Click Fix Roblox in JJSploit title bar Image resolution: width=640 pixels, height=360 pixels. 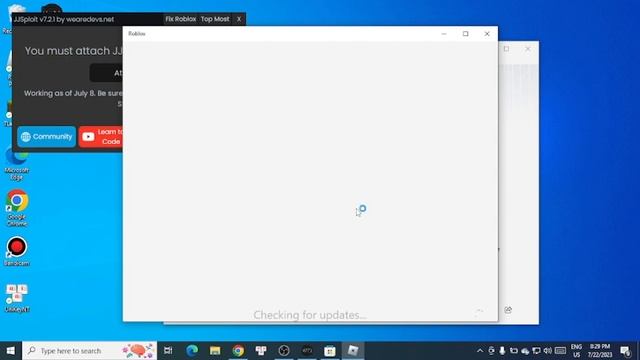coord(180,19)
